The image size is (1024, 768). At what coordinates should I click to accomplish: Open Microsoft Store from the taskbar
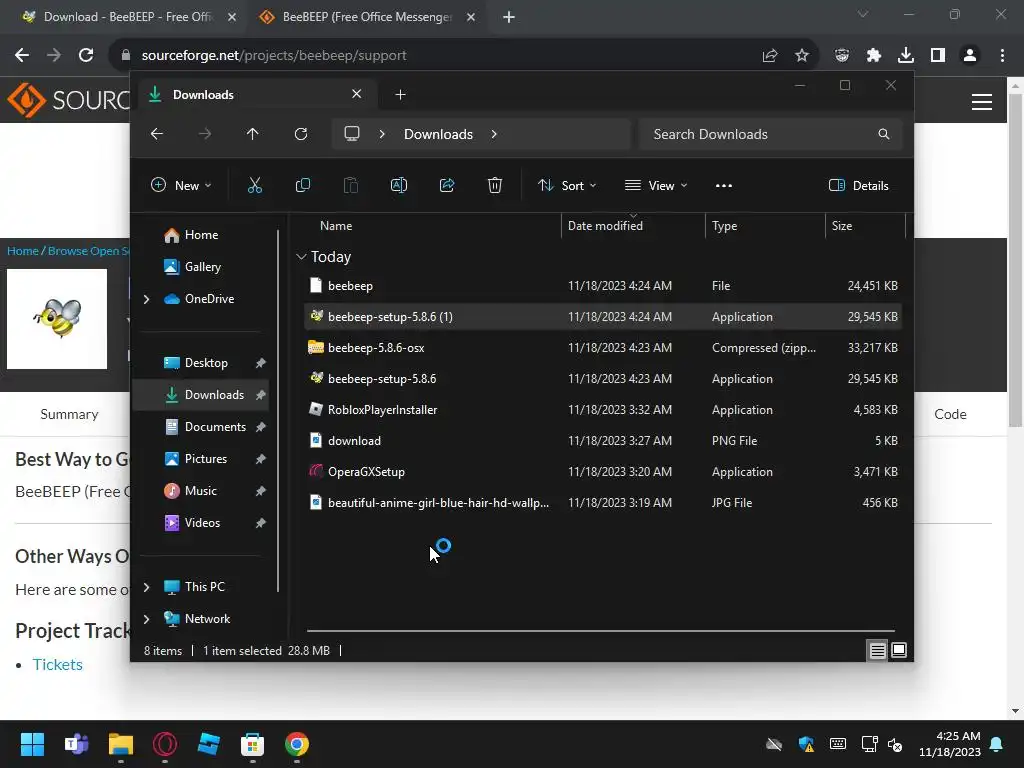coord(252,744)
